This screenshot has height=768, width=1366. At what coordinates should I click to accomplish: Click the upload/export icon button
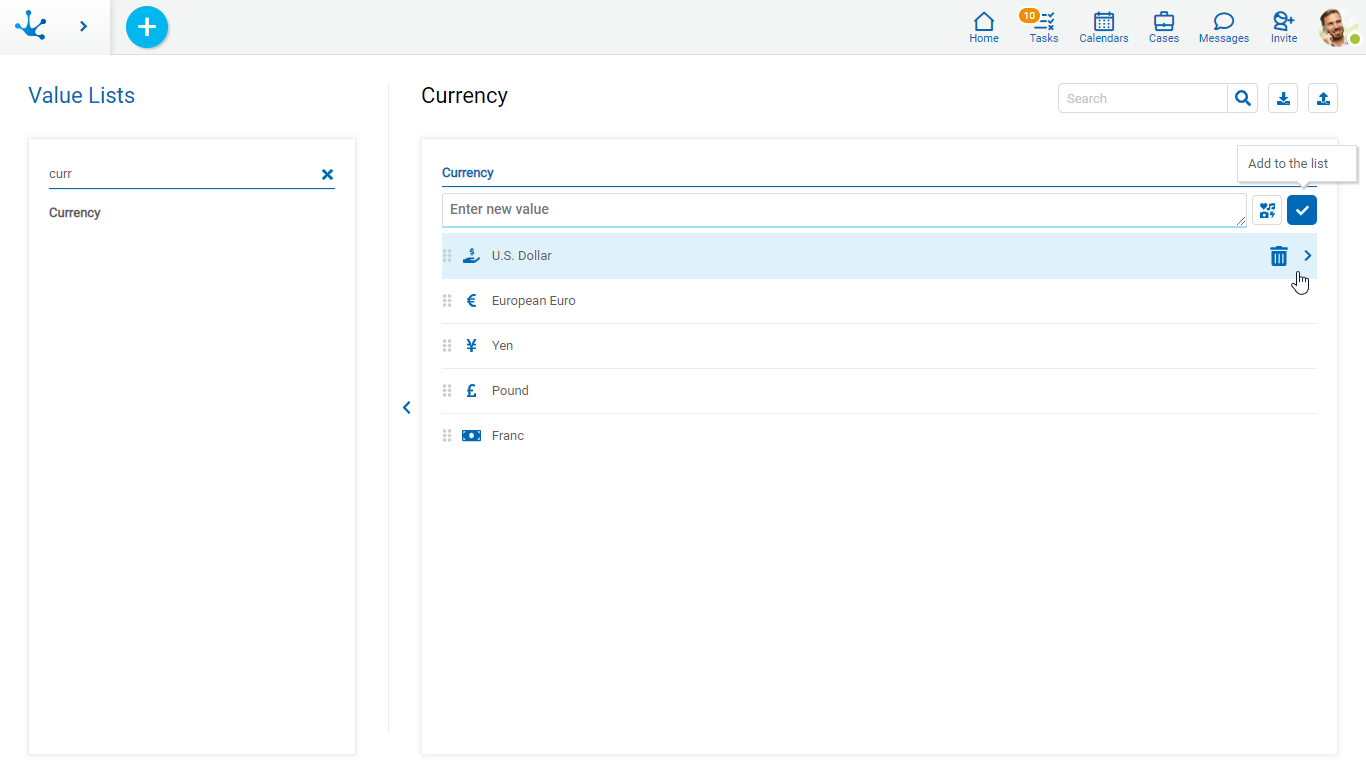1323,98
